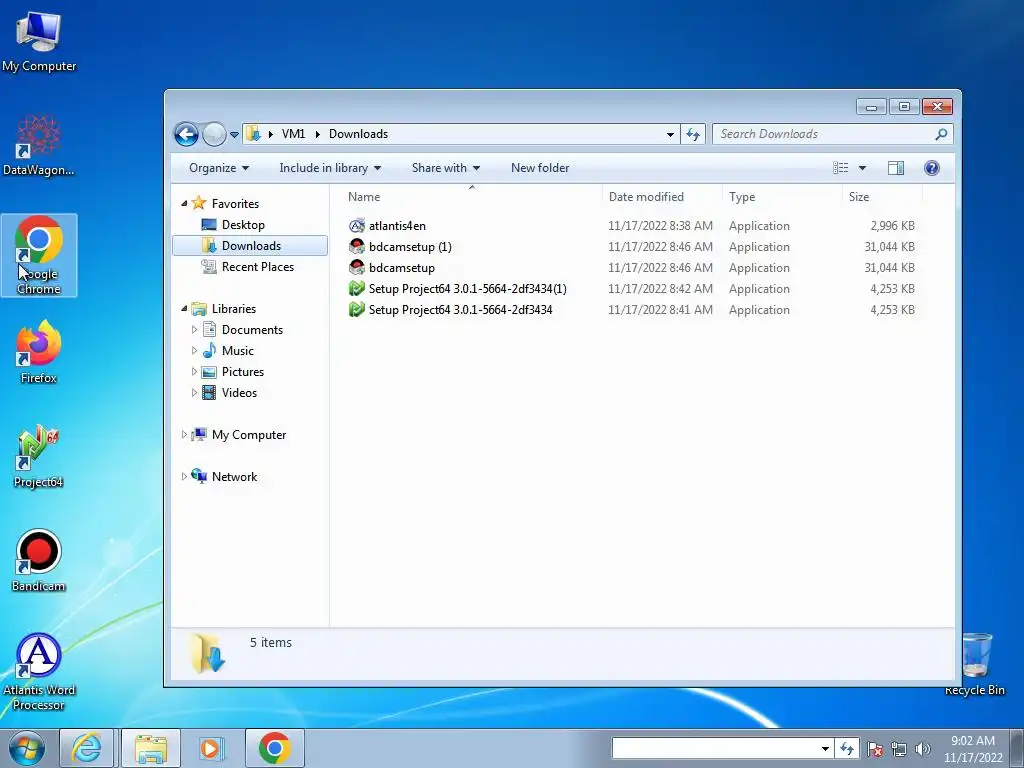Screen dimensions: 1024x768
Task: Go to Desktop in Favorites
Action: pyautogui.click(x=243, y=225)
